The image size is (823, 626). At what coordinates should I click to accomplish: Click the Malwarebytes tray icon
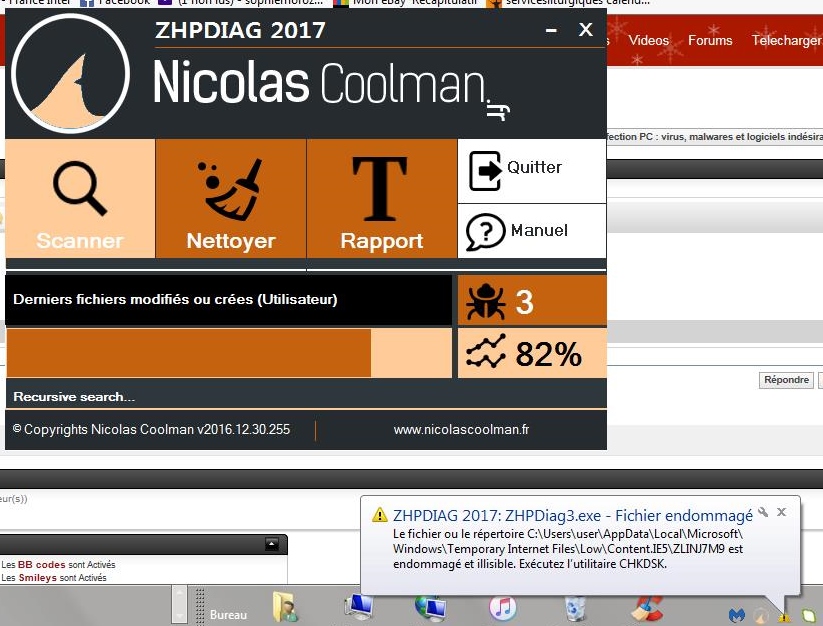click(736, 615)
